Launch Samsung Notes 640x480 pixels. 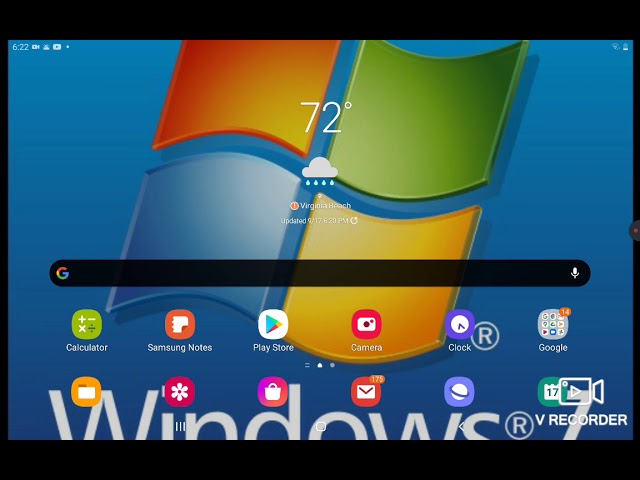(x=180, y=324)
